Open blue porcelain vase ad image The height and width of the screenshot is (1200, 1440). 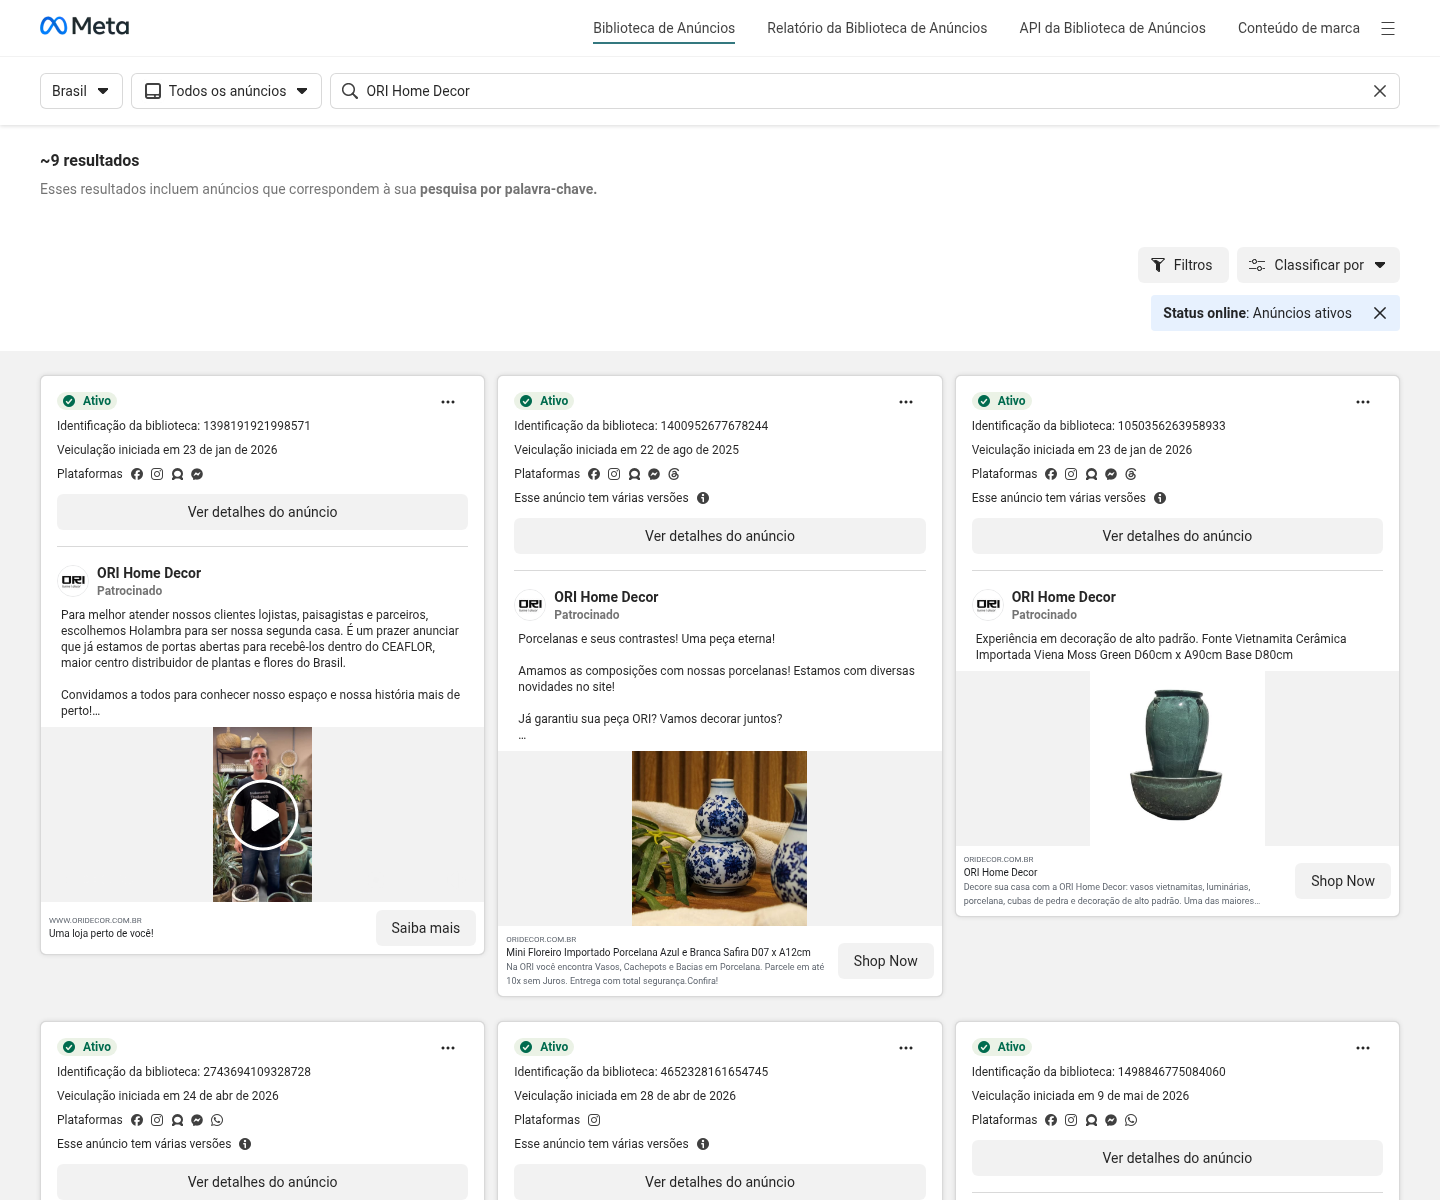point(719,838)
